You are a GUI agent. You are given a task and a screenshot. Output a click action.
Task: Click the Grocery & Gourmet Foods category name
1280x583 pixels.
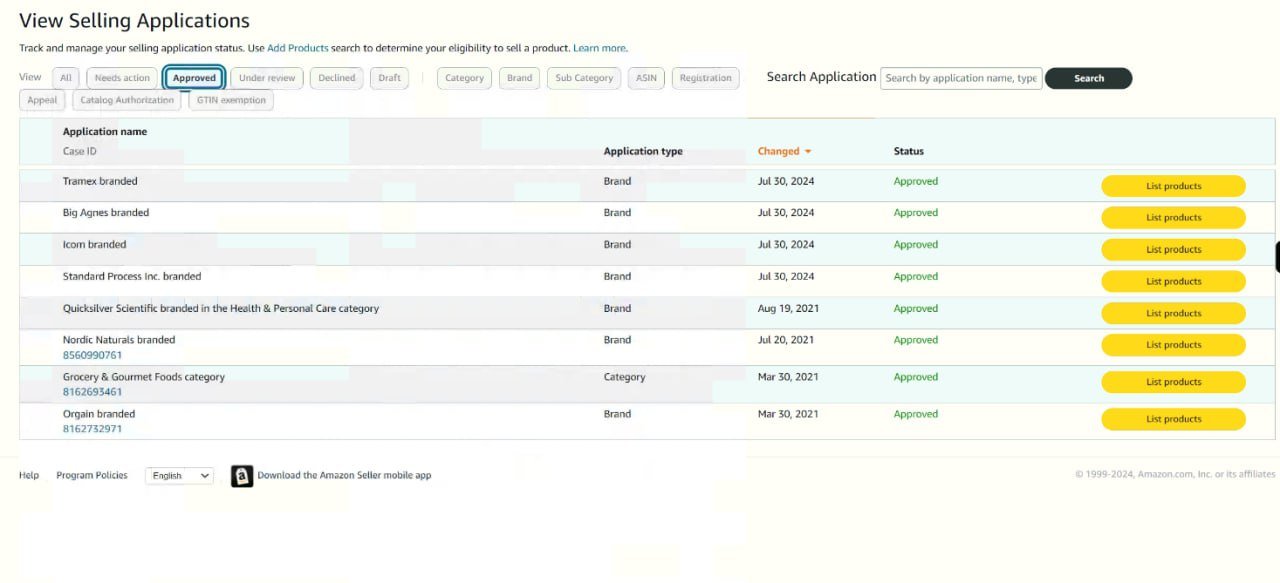point(144,377)
